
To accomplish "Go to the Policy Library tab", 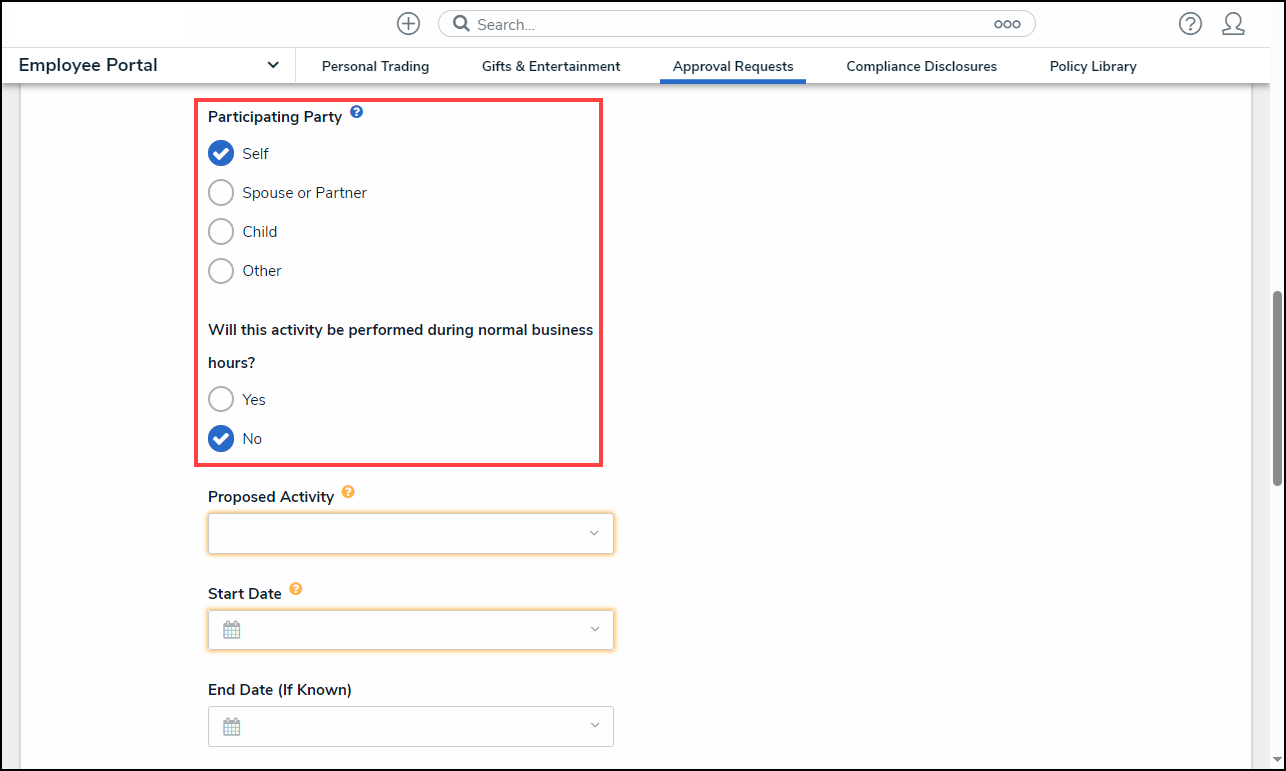I will click(x=1092, y=66).
